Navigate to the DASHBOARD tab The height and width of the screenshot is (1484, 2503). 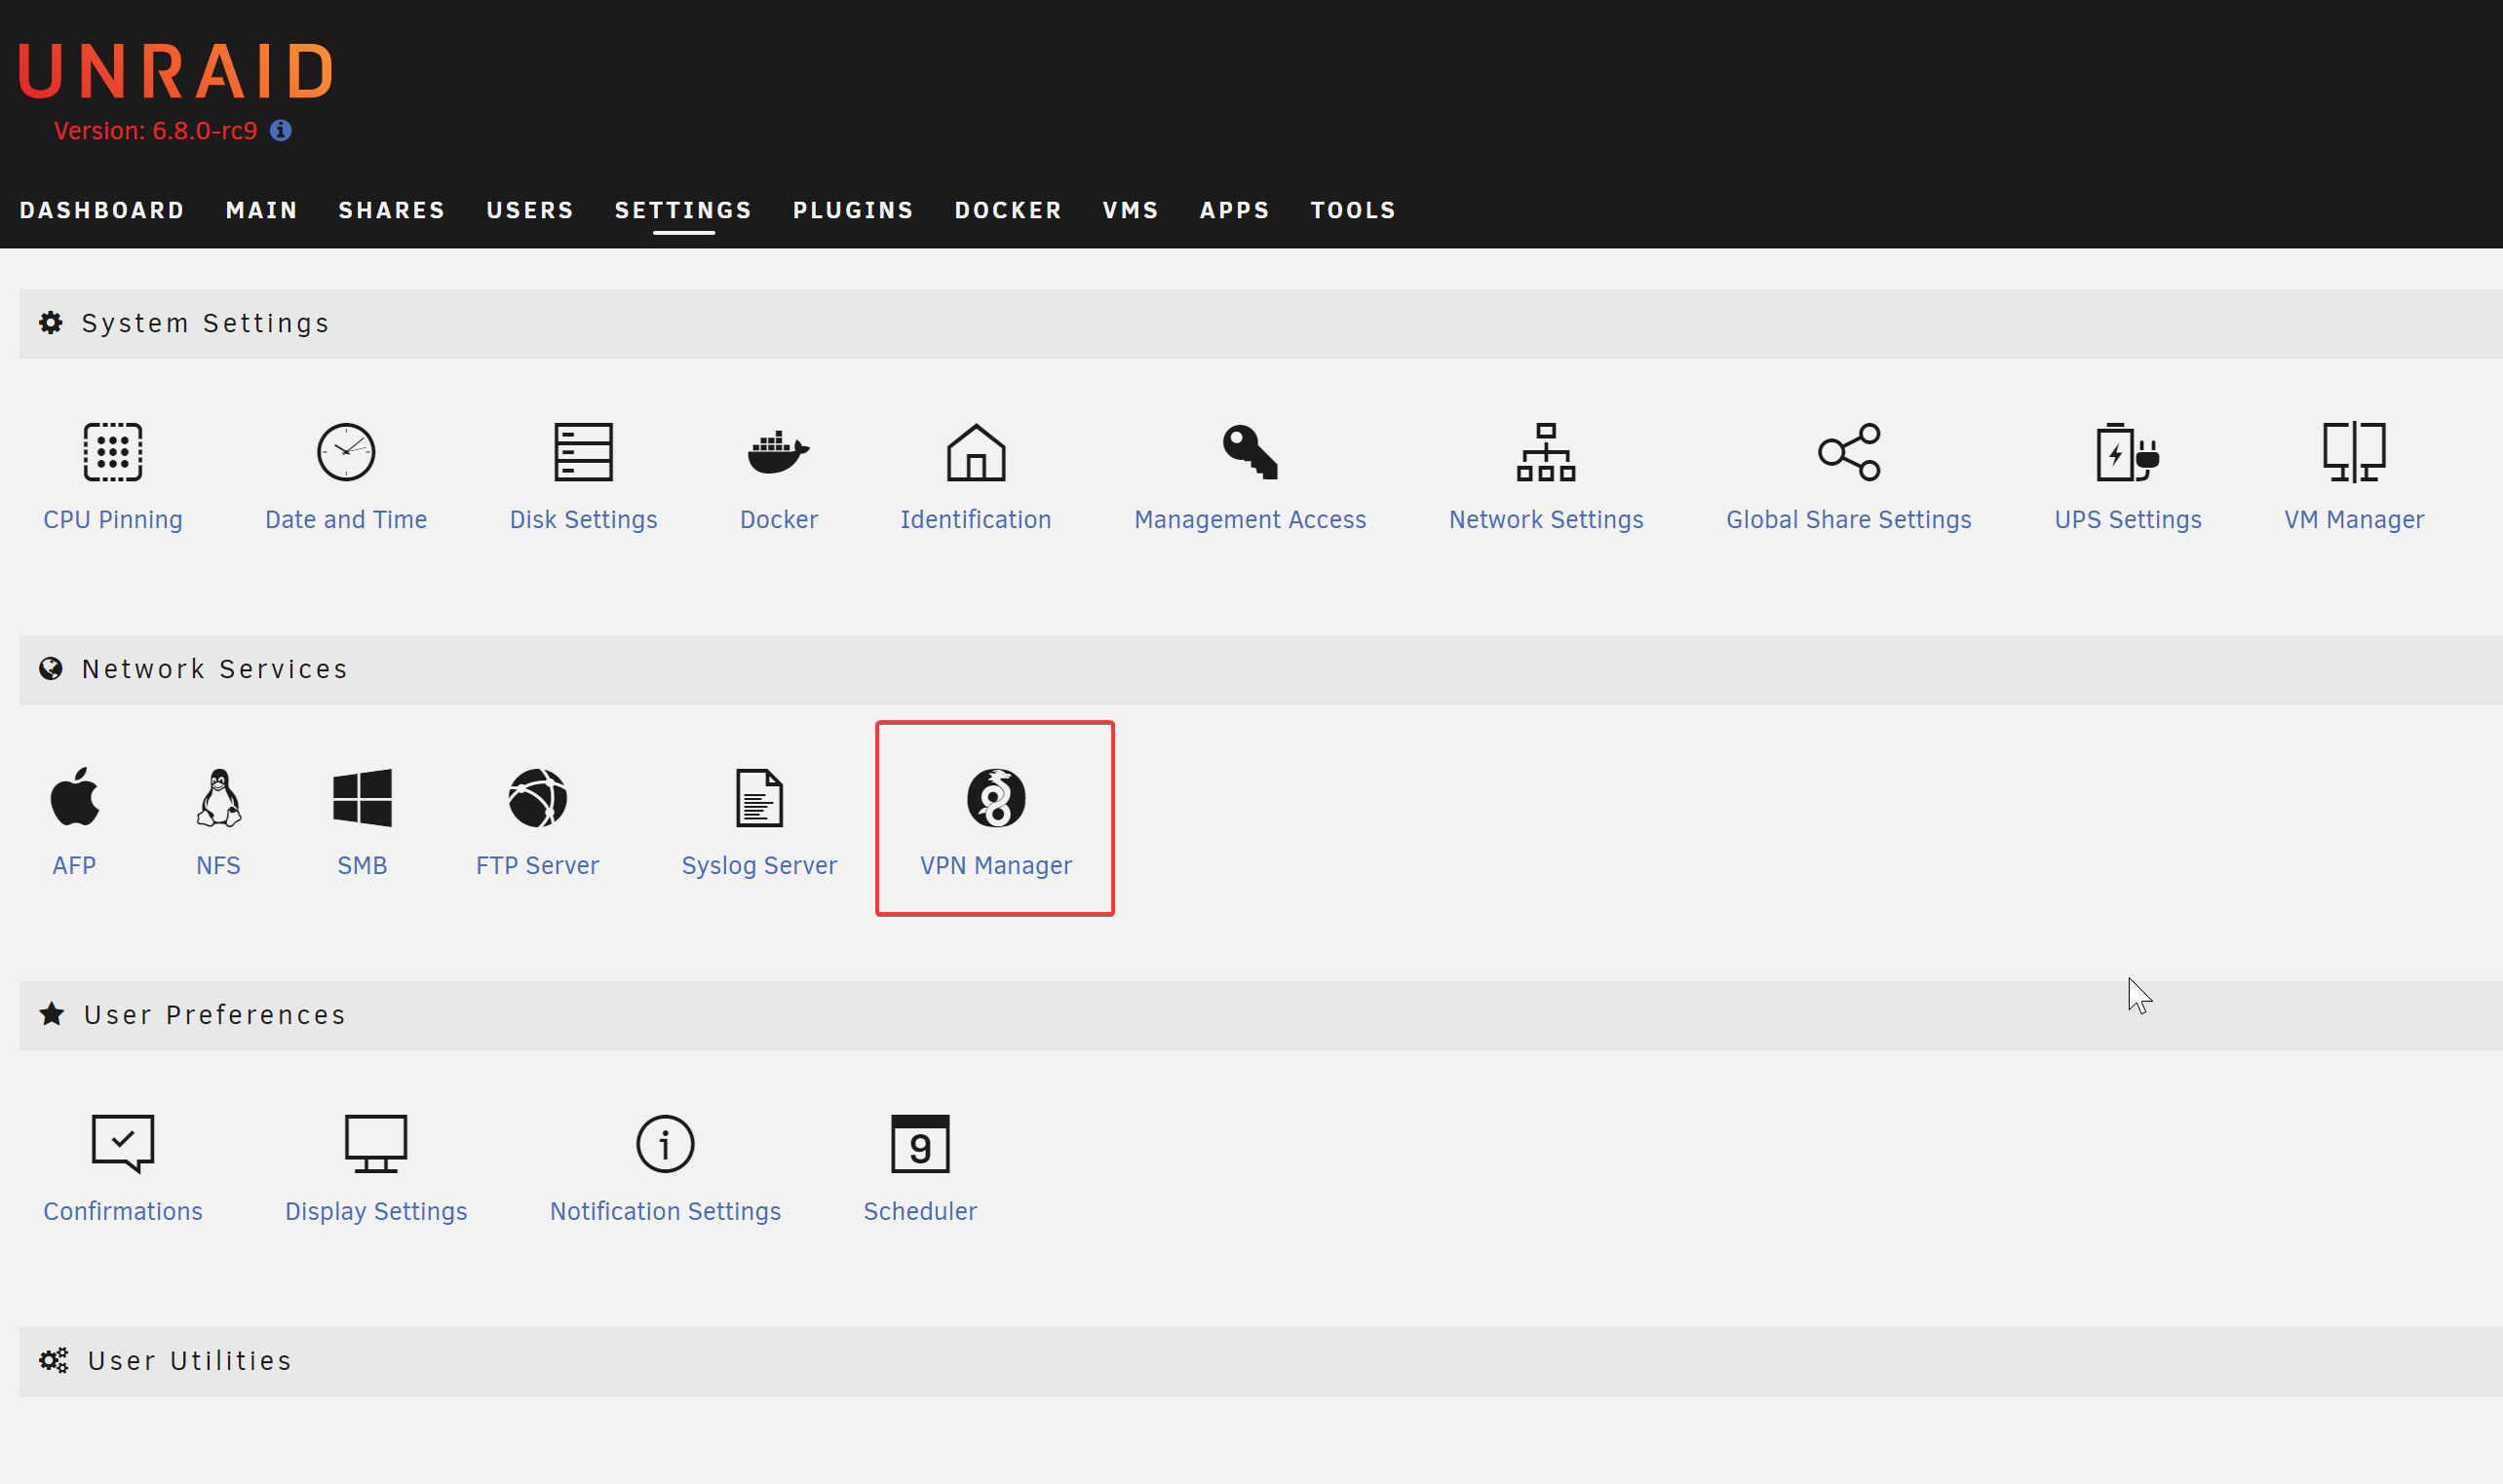tap(102, 209)
